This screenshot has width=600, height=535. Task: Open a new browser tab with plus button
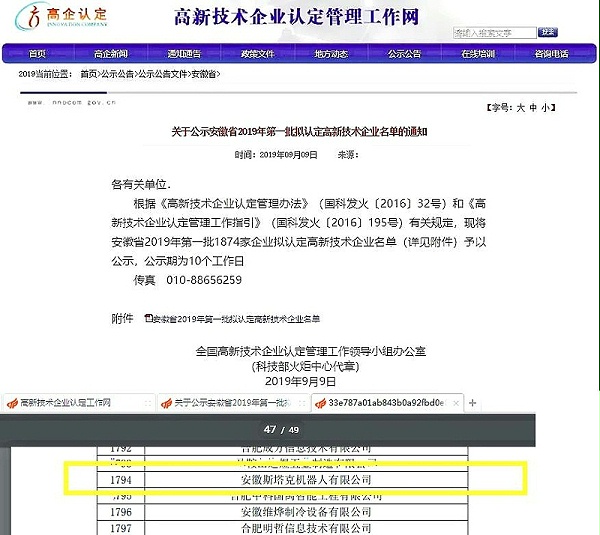[473, 403]
